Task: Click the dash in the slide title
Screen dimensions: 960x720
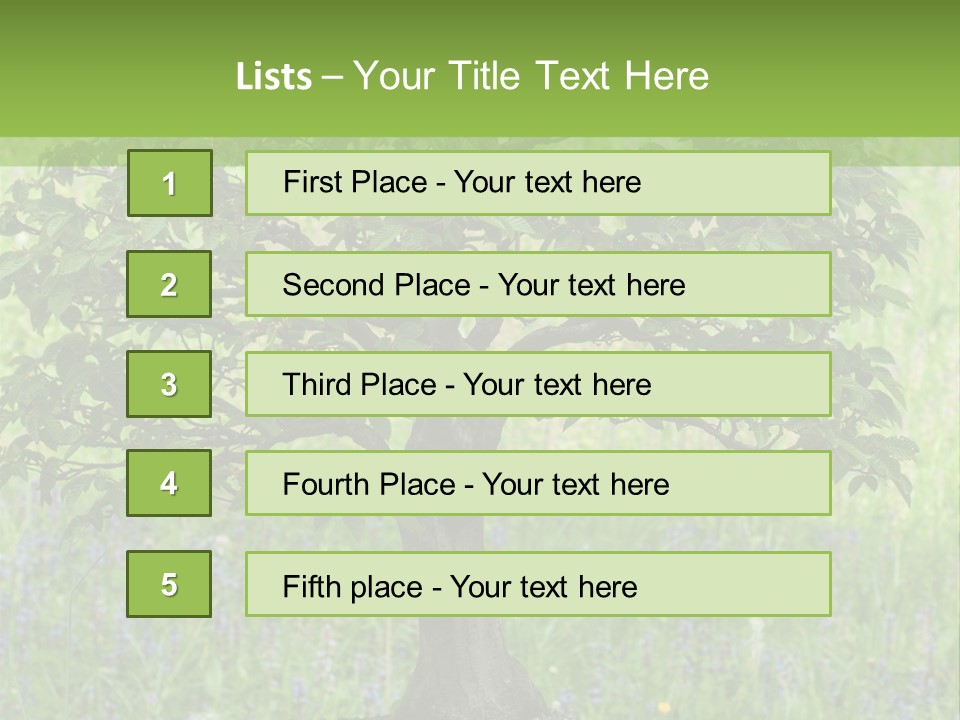Action: (333, 77)
